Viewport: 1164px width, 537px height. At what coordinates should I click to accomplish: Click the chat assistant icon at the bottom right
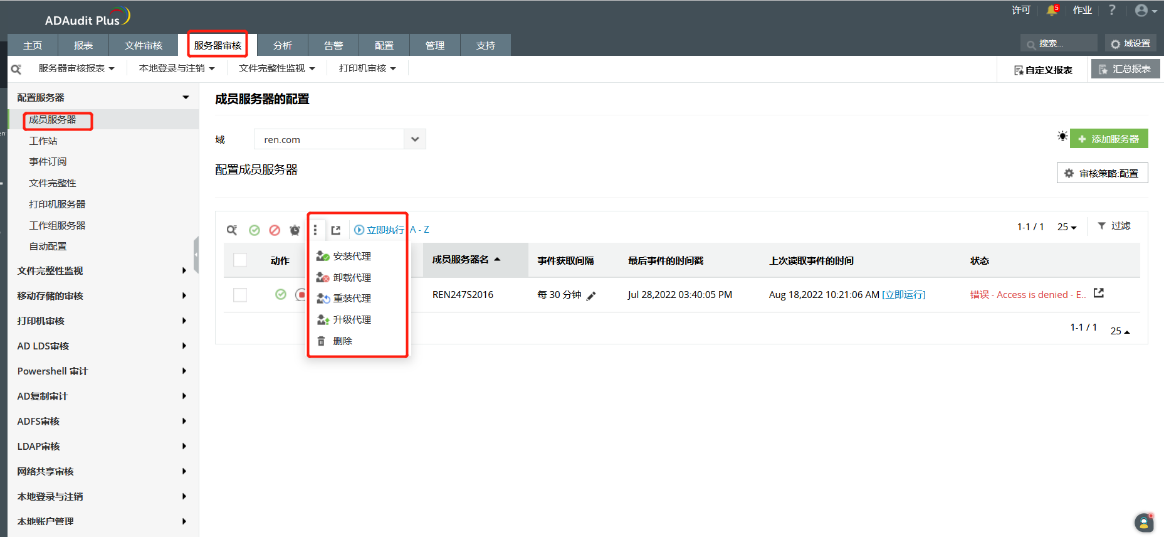(1143, 521)
